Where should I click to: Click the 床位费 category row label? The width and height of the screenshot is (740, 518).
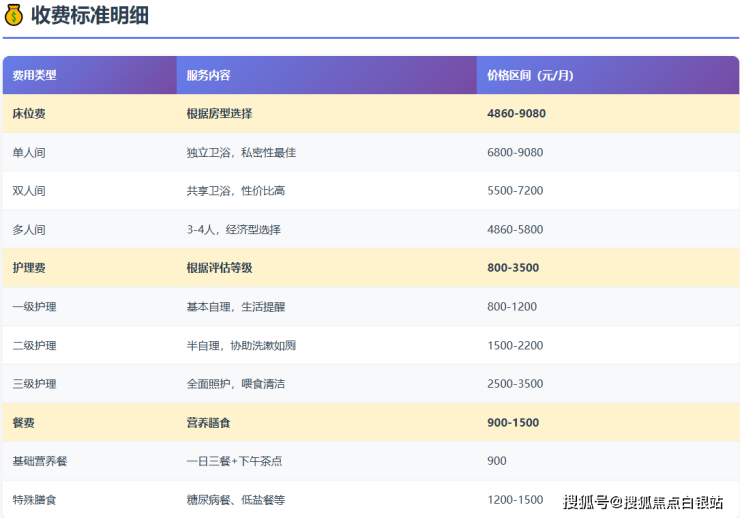click(x=29, y=114)
